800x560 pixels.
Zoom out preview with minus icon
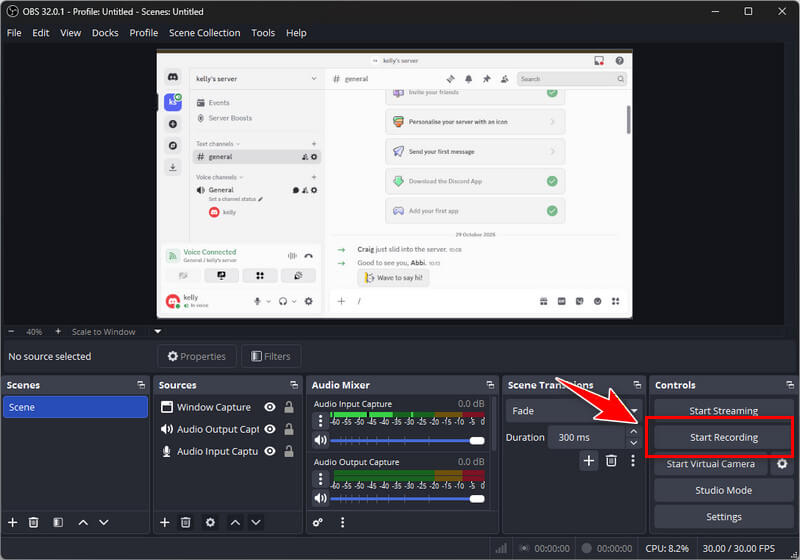[x=12, y=332]
